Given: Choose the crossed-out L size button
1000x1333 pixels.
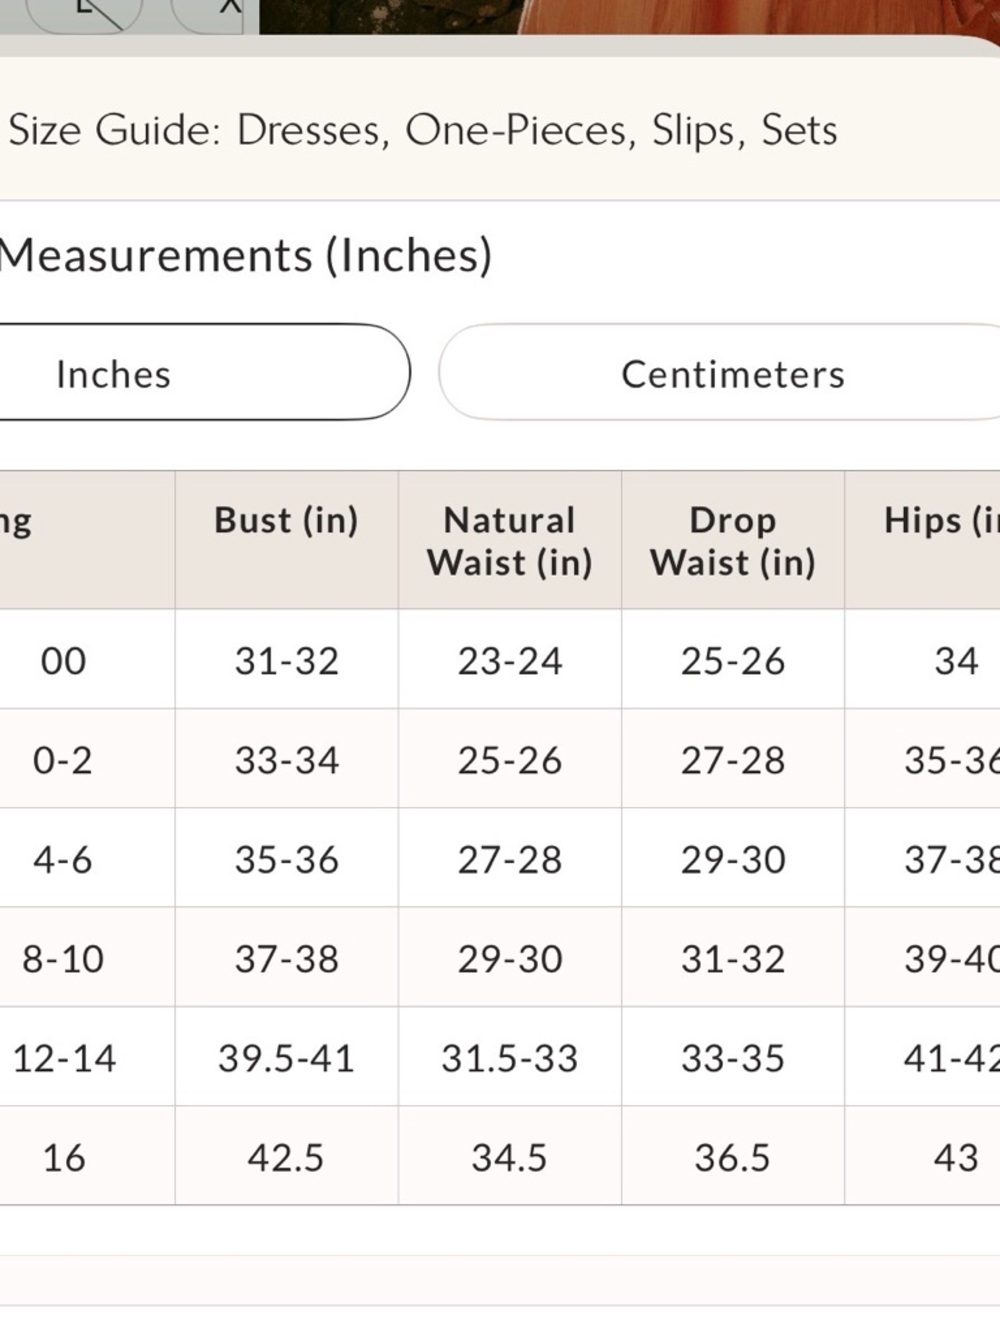Looking at the screenshot, I should [x=84, y=14].
